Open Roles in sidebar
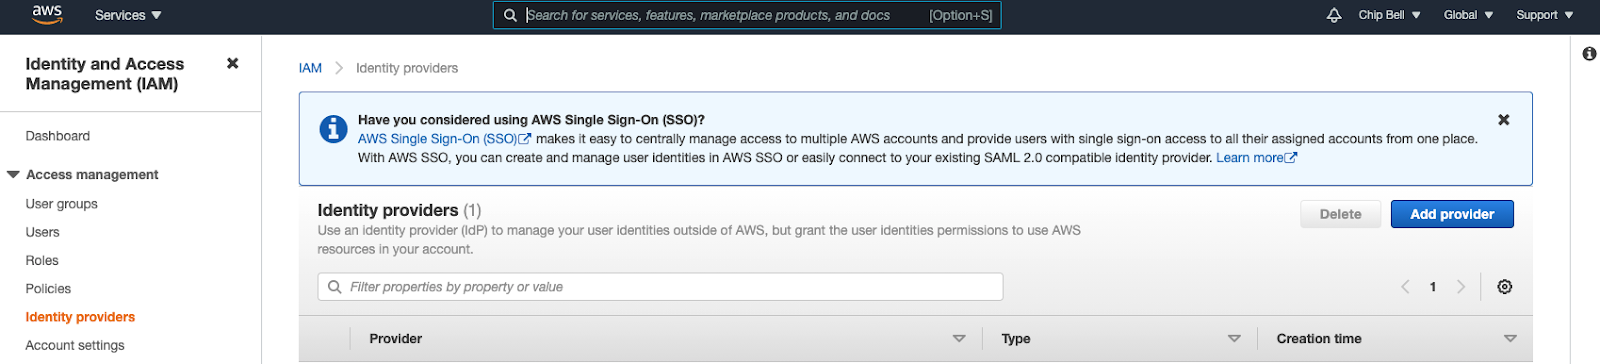This screenshot has width=1600, height=364. coord(42,260)
